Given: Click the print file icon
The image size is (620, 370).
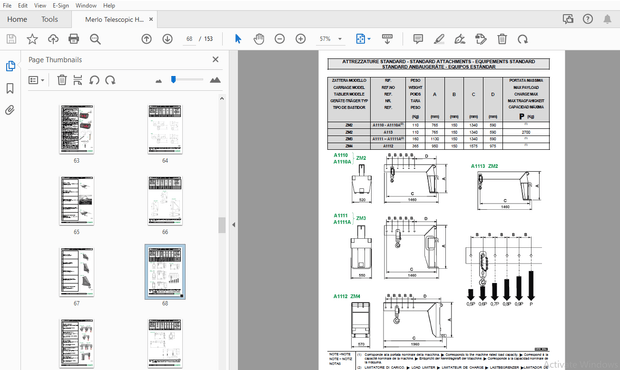Looking at the screenshot, I should pos(74,39).
